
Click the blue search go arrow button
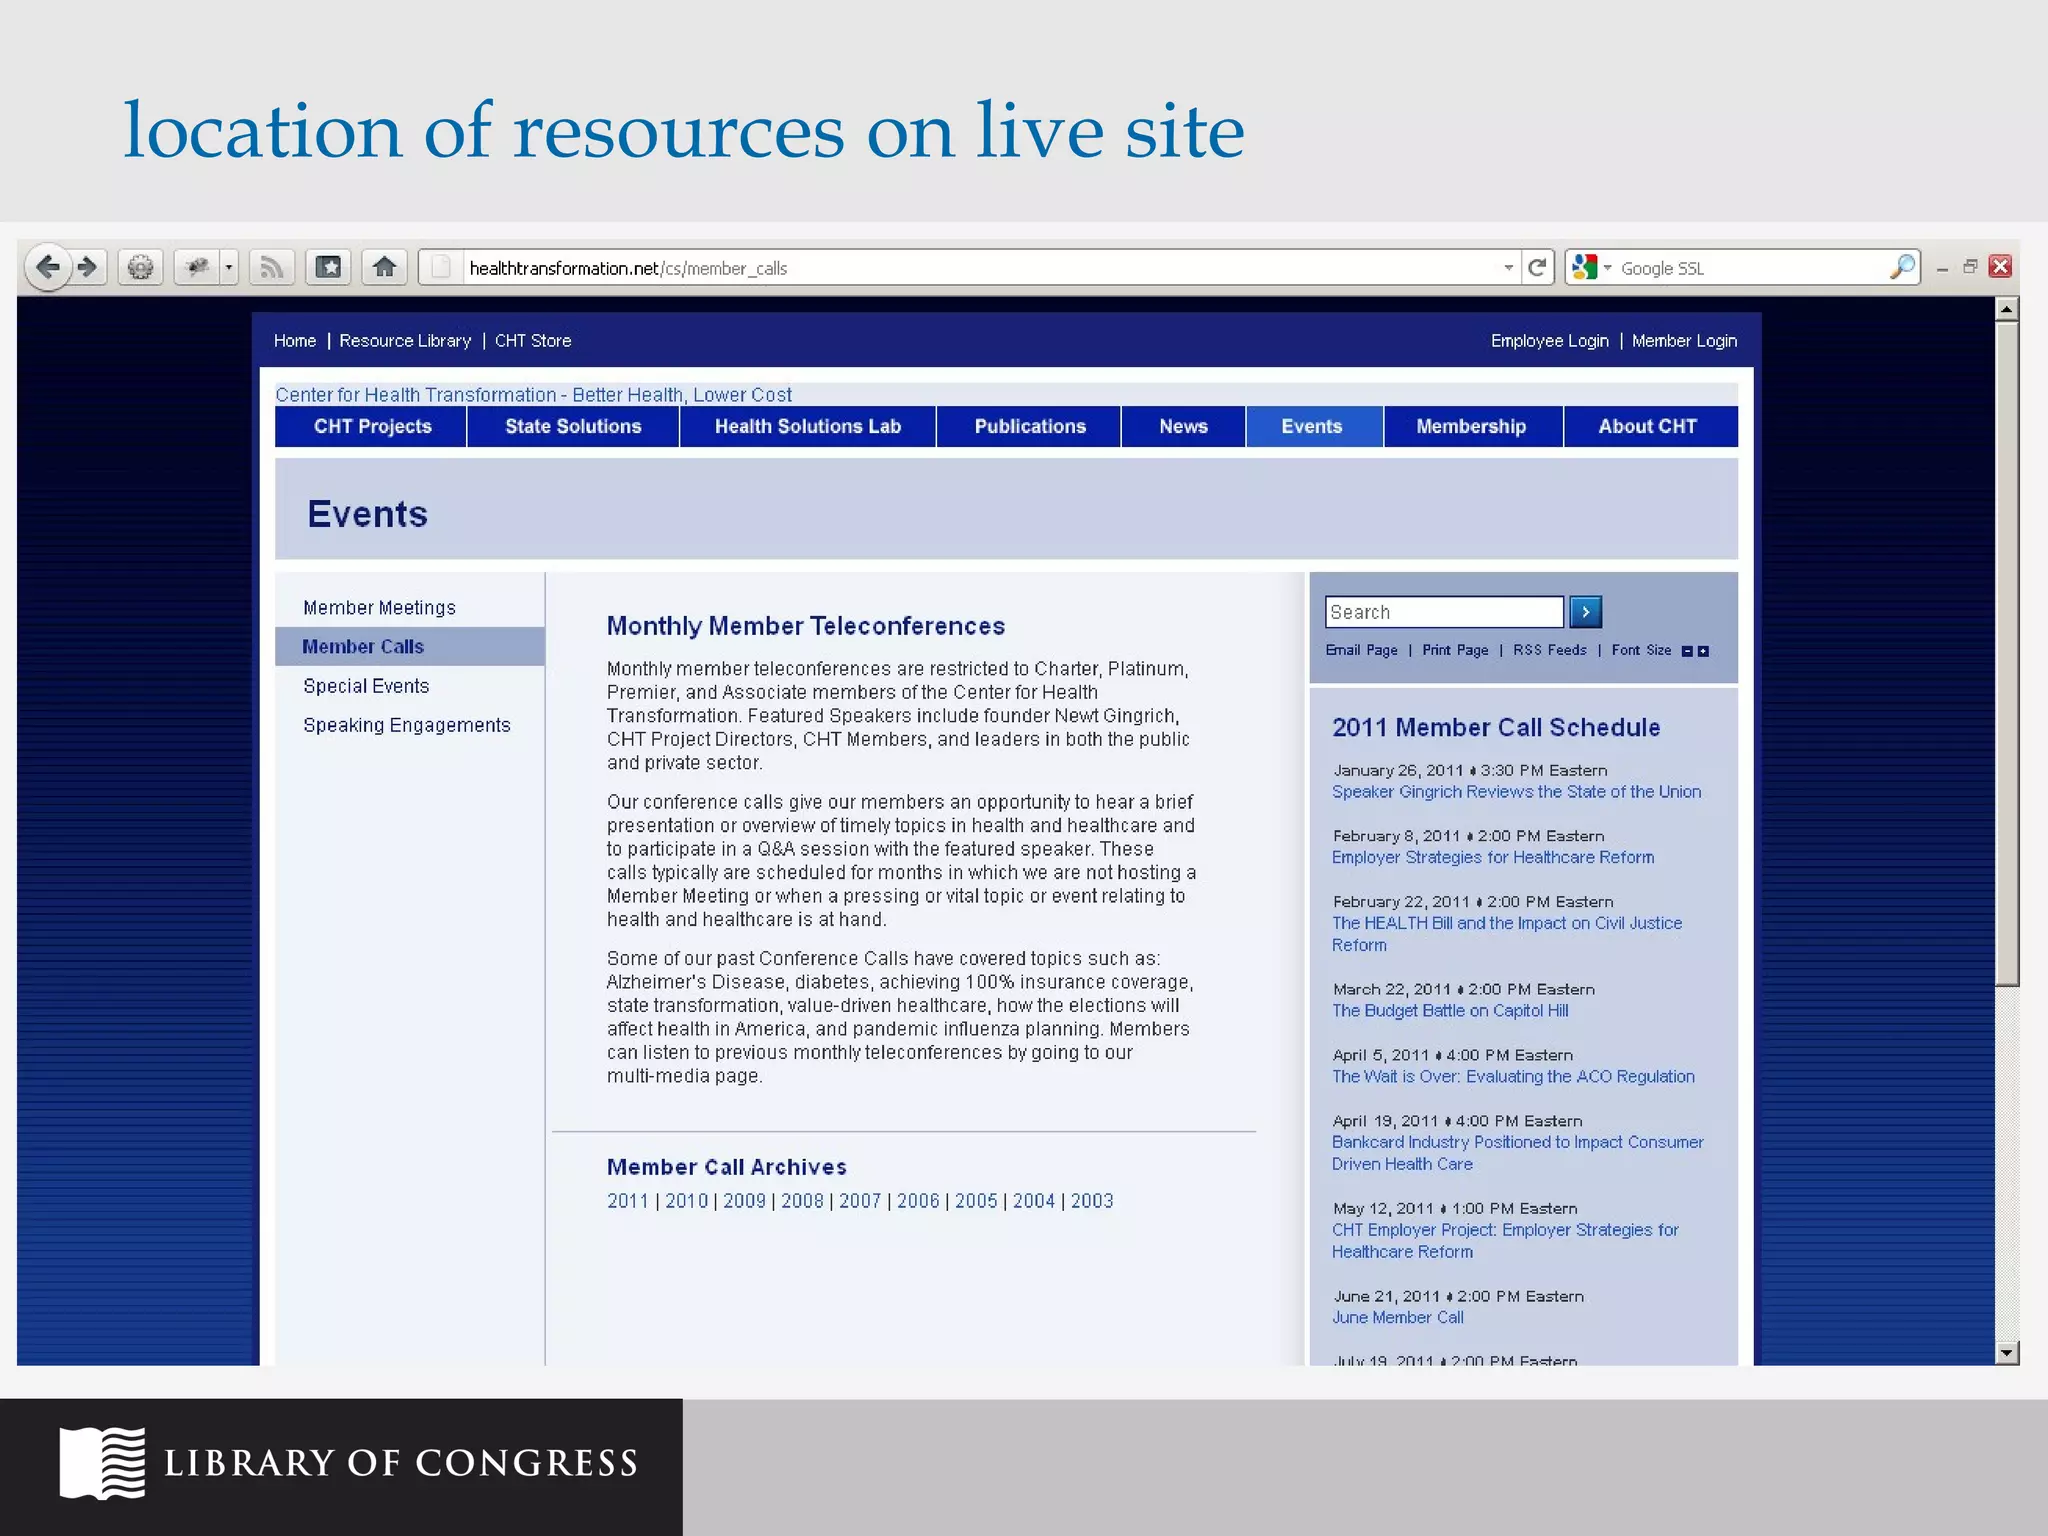(1585, 612)
